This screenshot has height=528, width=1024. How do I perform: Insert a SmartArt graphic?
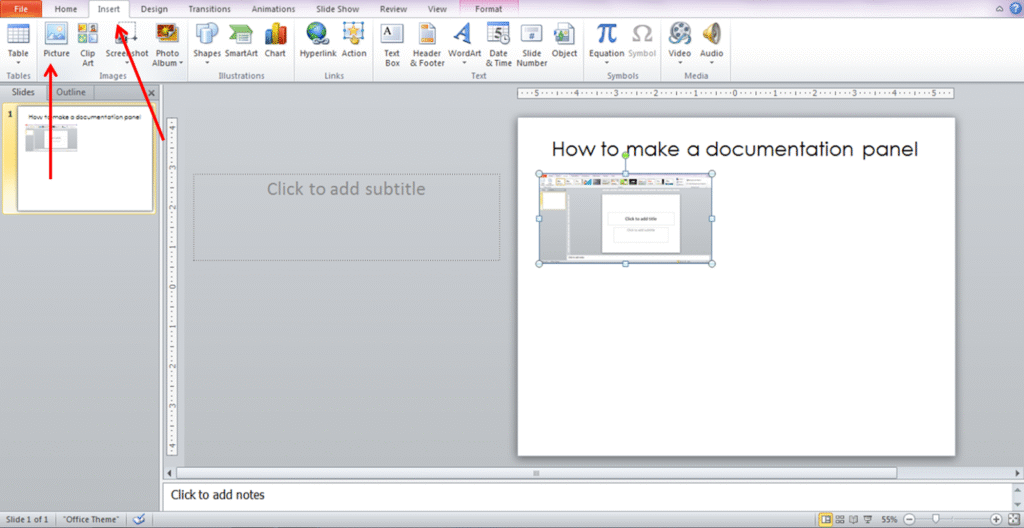(x=240, y=40)
